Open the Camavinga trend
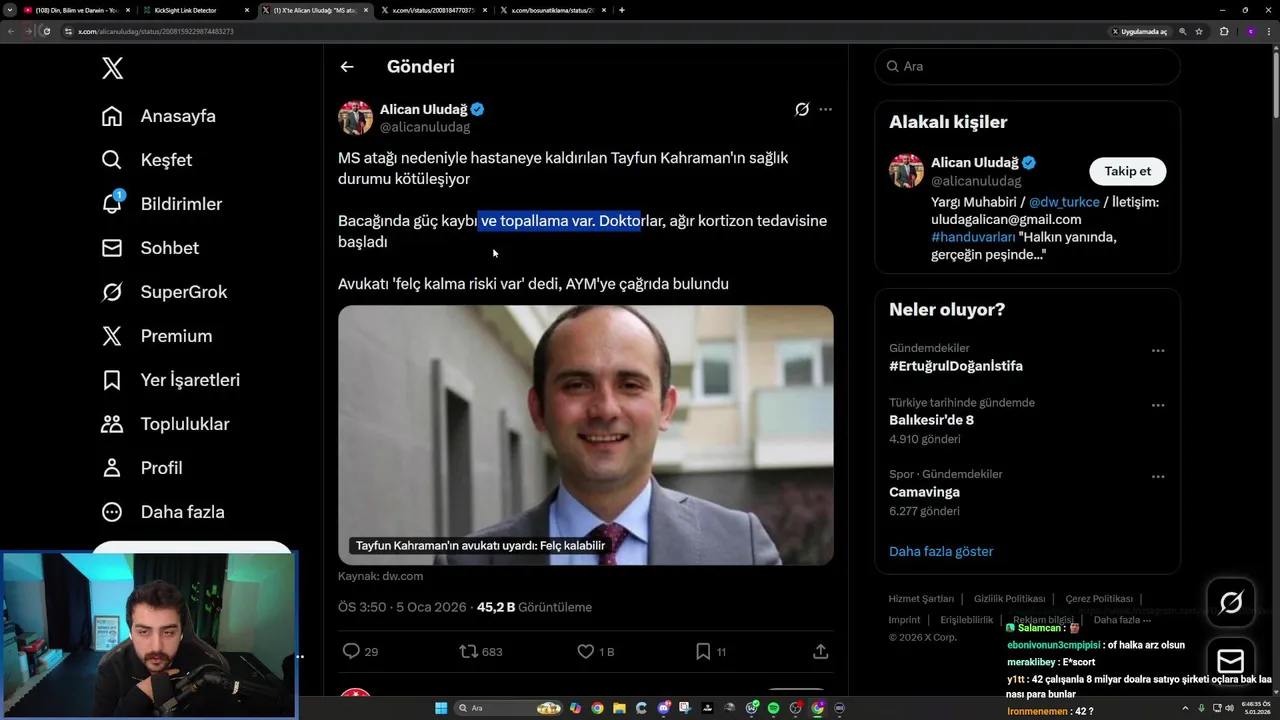 (924, 492)
